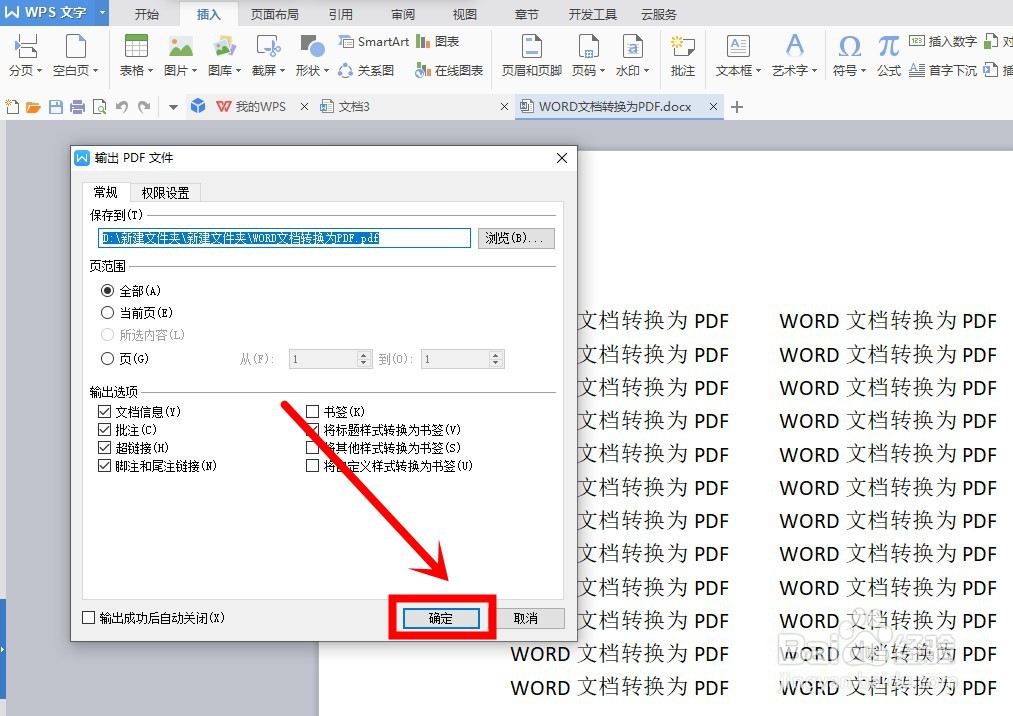Select the 当前页(E) radio button

pyautogui.click(x=107, y=312)
